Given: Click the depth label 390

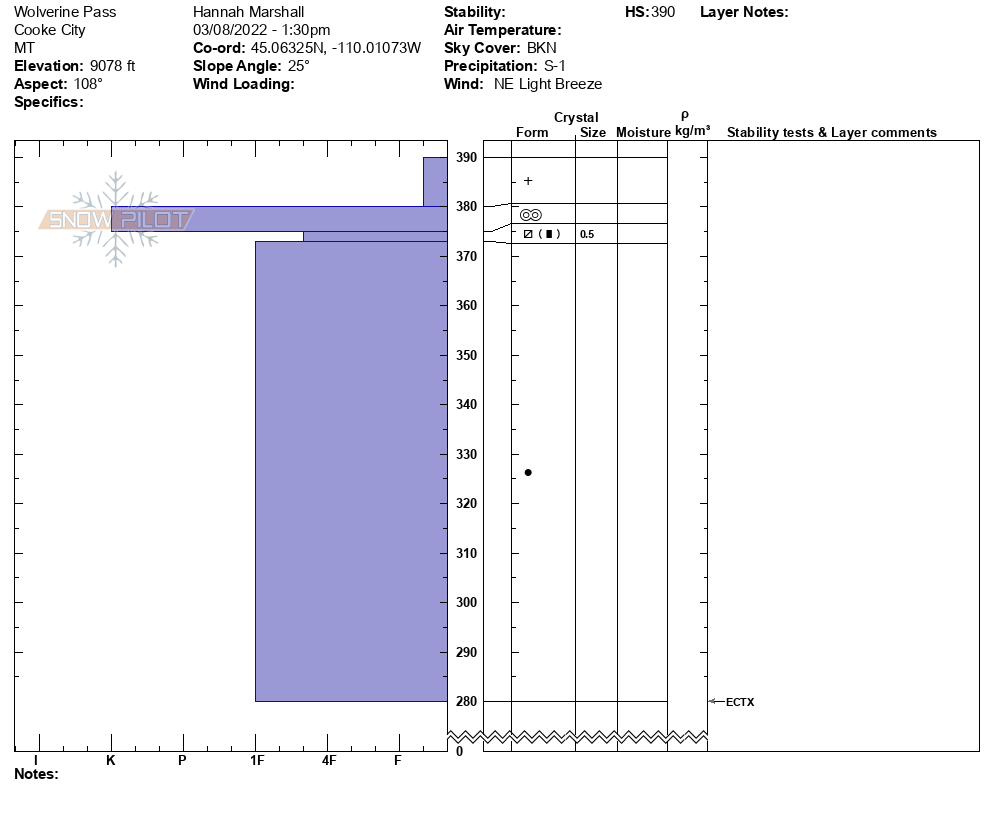Looking at the screenshot, I should [467, 157].
